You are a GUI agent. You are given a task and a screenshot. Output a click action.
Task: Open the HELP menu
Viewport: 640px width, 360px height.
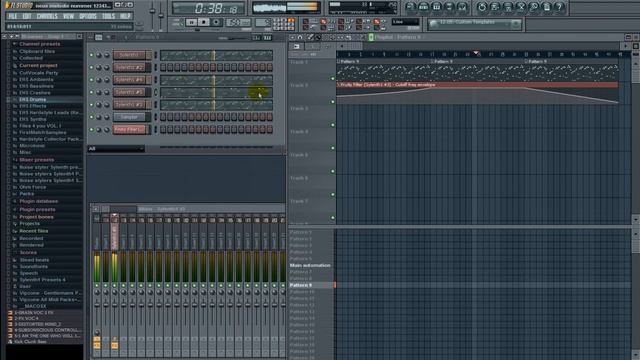[125, 16]
